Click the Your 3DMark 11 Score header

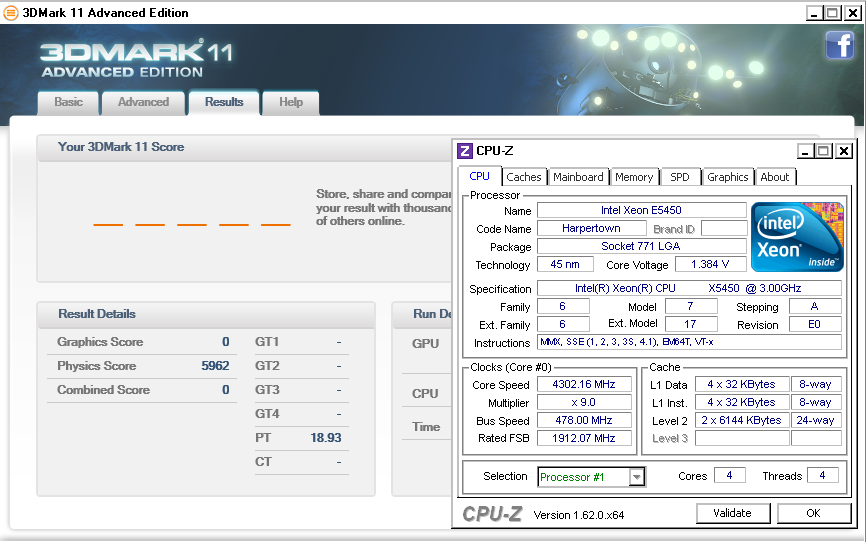click(x=121, y=147)
